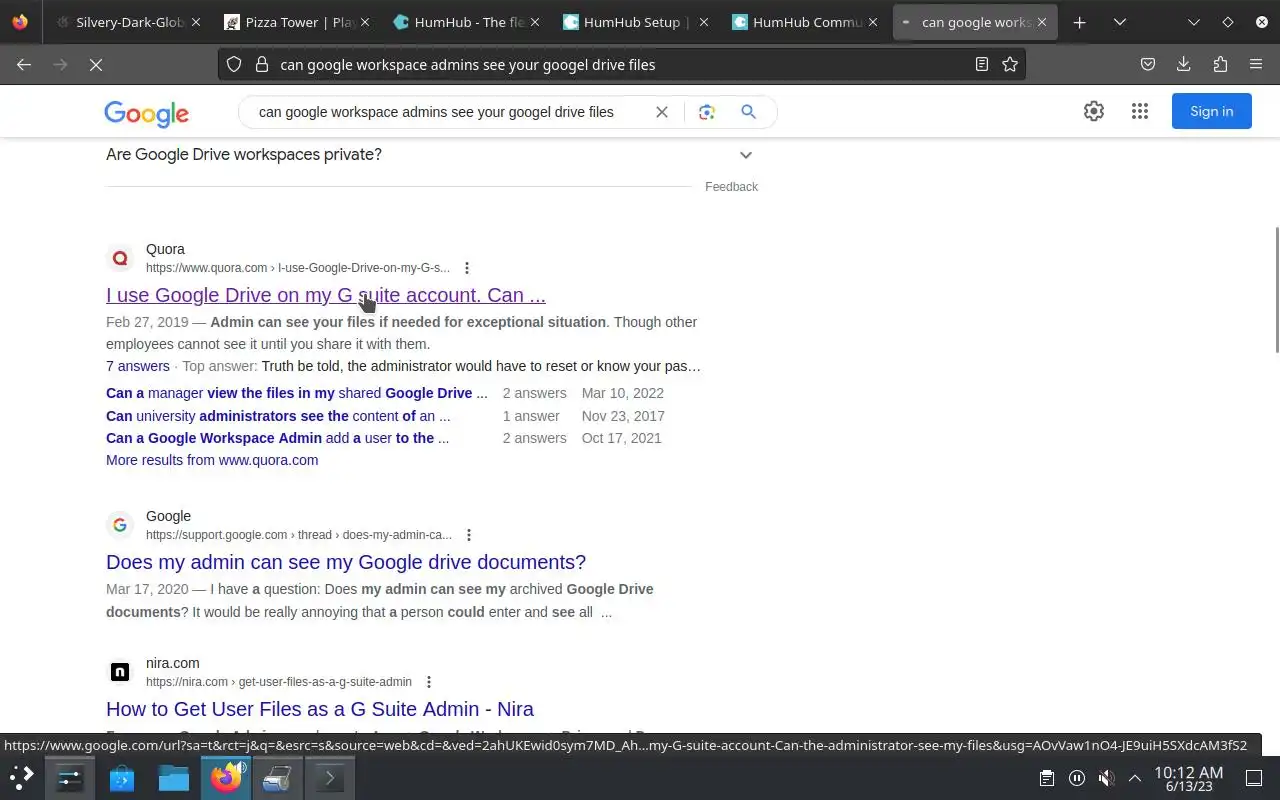Viewport: 1280px width, 800px height.
Task: Bookmark this page with star icon
Action: (x=1010, y=64)
